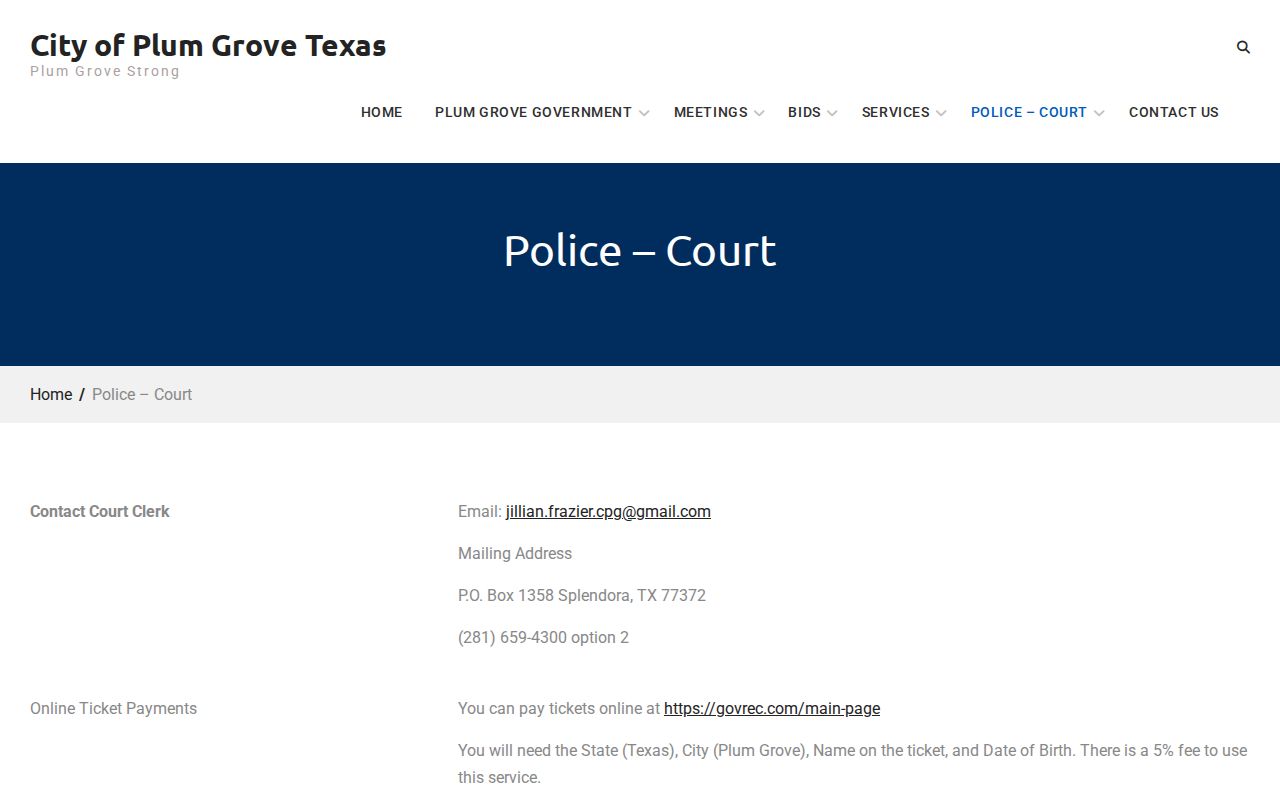
Task: Go to the Home menu item
Action: pos(382,112)
